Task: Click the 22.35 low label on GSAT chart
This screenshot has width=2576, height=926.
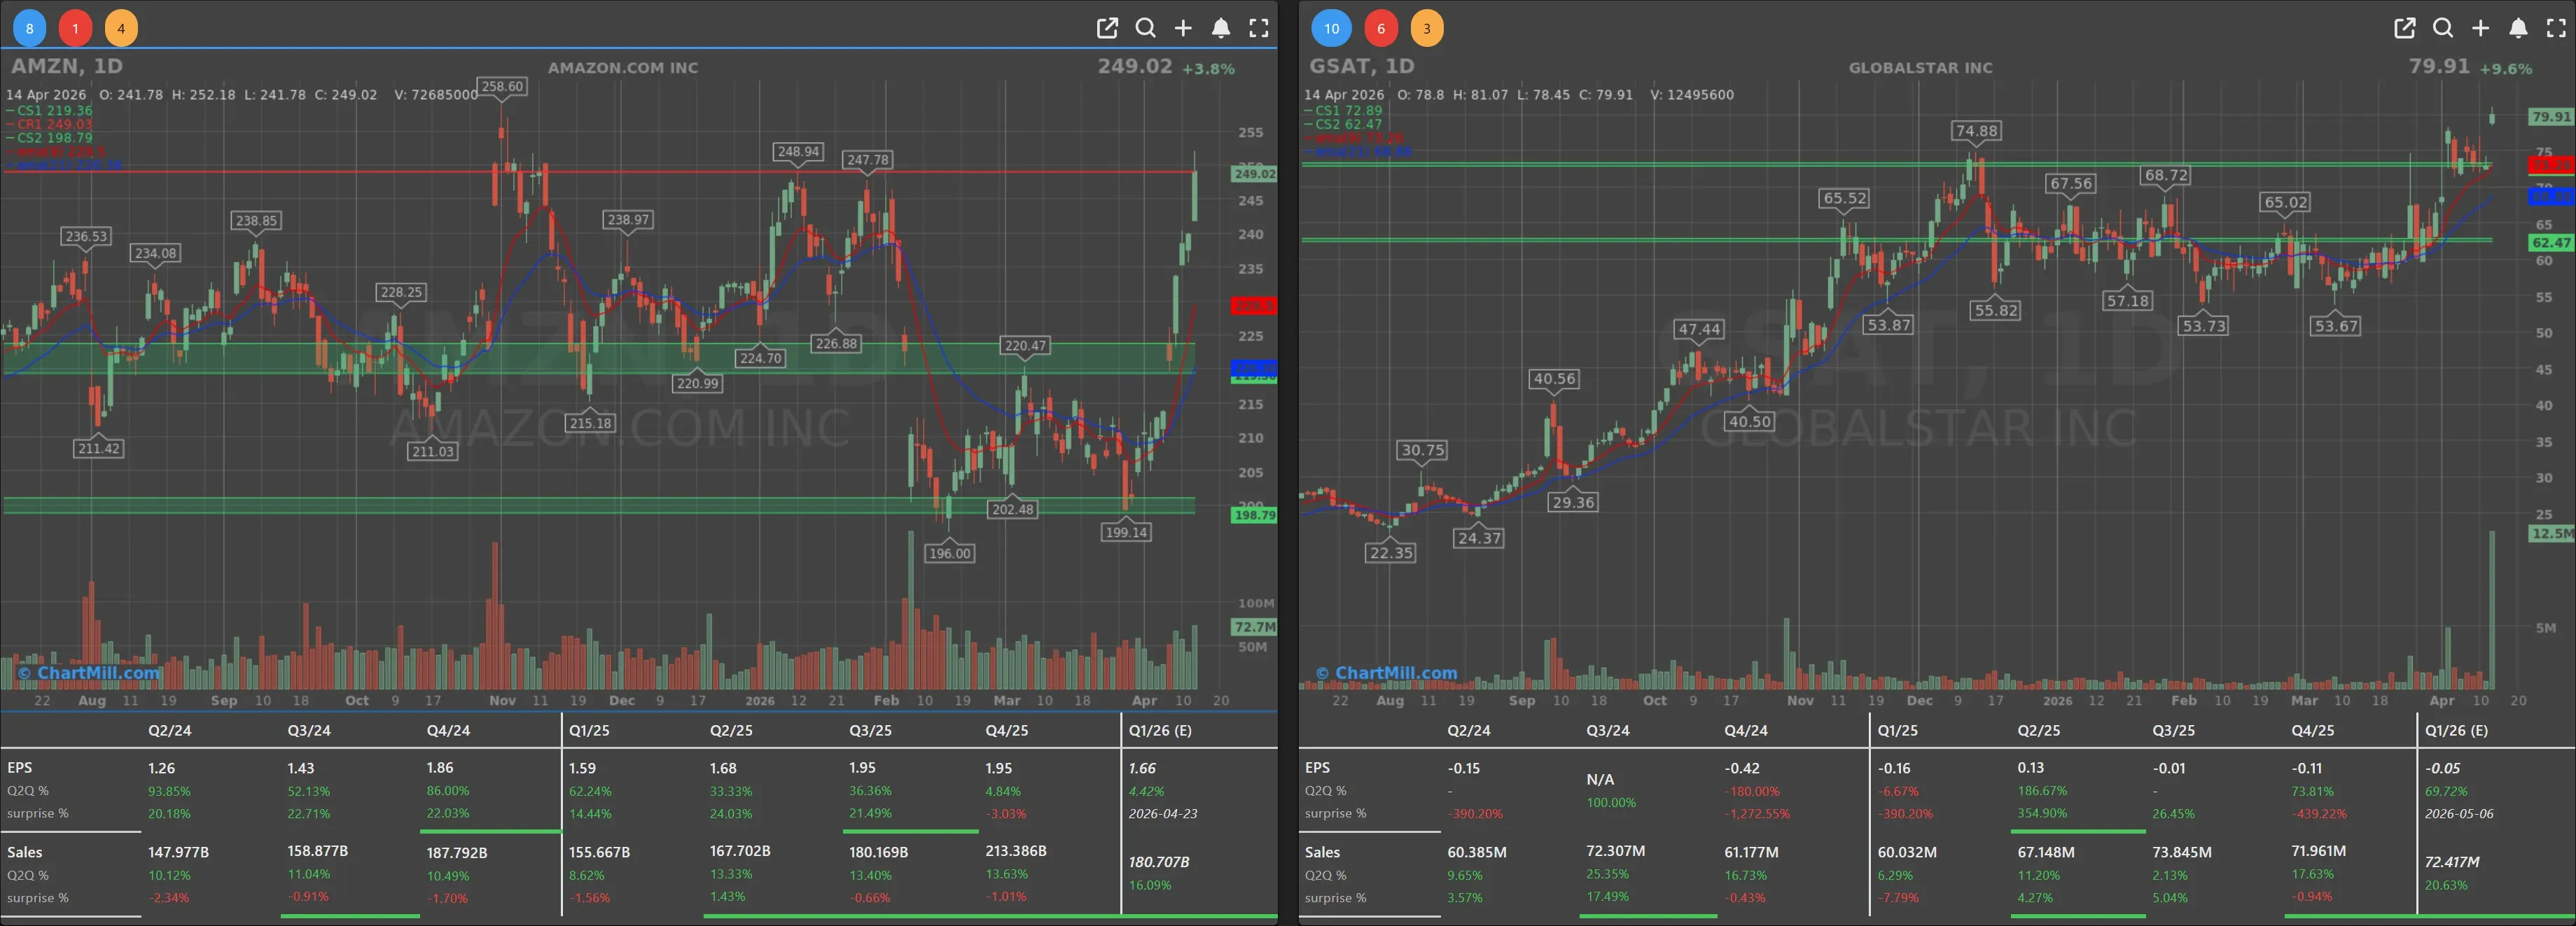Action: (x=1391, y=552)
